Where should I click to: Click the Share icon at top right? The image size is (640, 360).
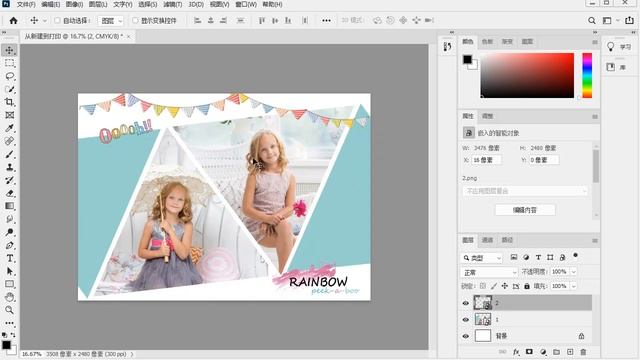pyautogui.click(x=629, y=20)
